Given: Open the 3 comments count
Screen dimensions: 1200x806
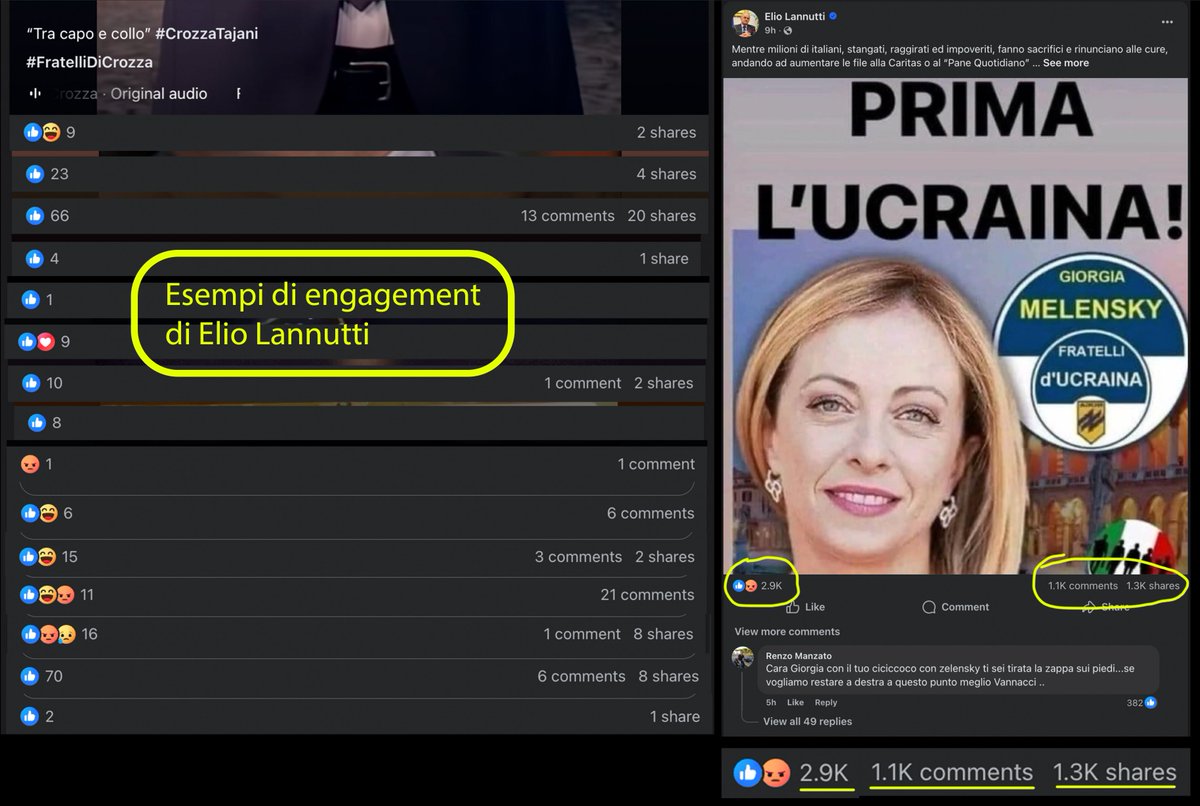Looking at the screenshot, I should [578, 557].
